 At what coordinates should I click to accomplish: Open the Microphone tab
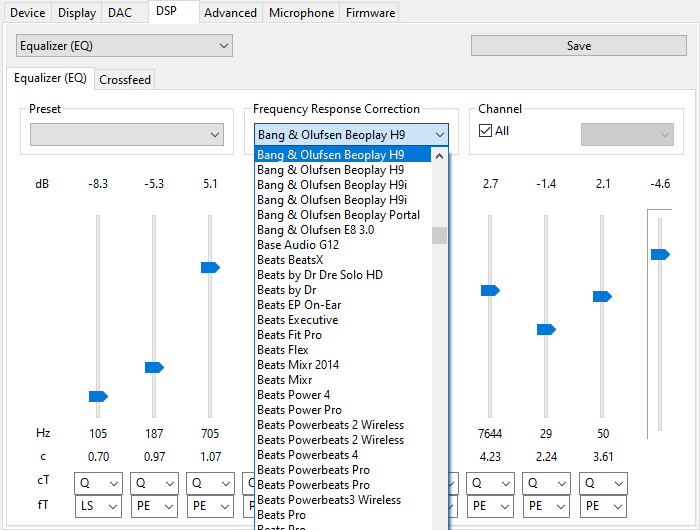click(x=301, y=13)
